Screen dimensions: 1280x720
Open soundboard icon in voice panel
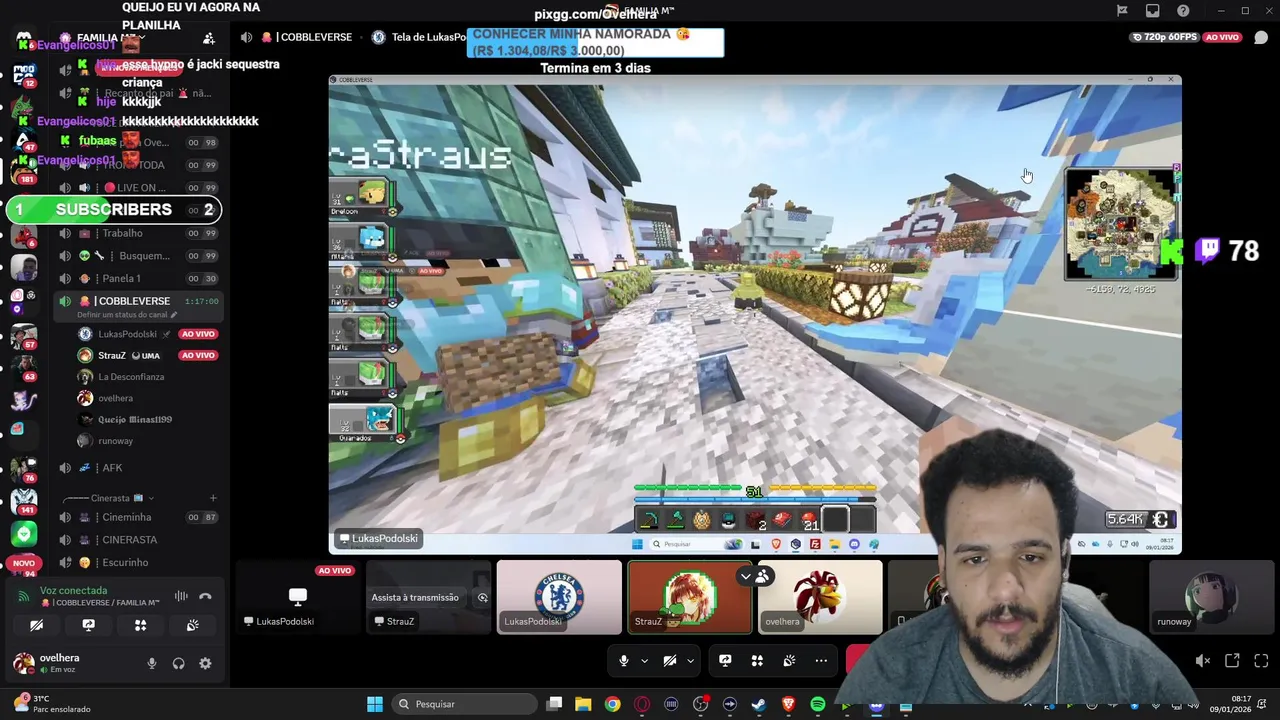(192, 625)
